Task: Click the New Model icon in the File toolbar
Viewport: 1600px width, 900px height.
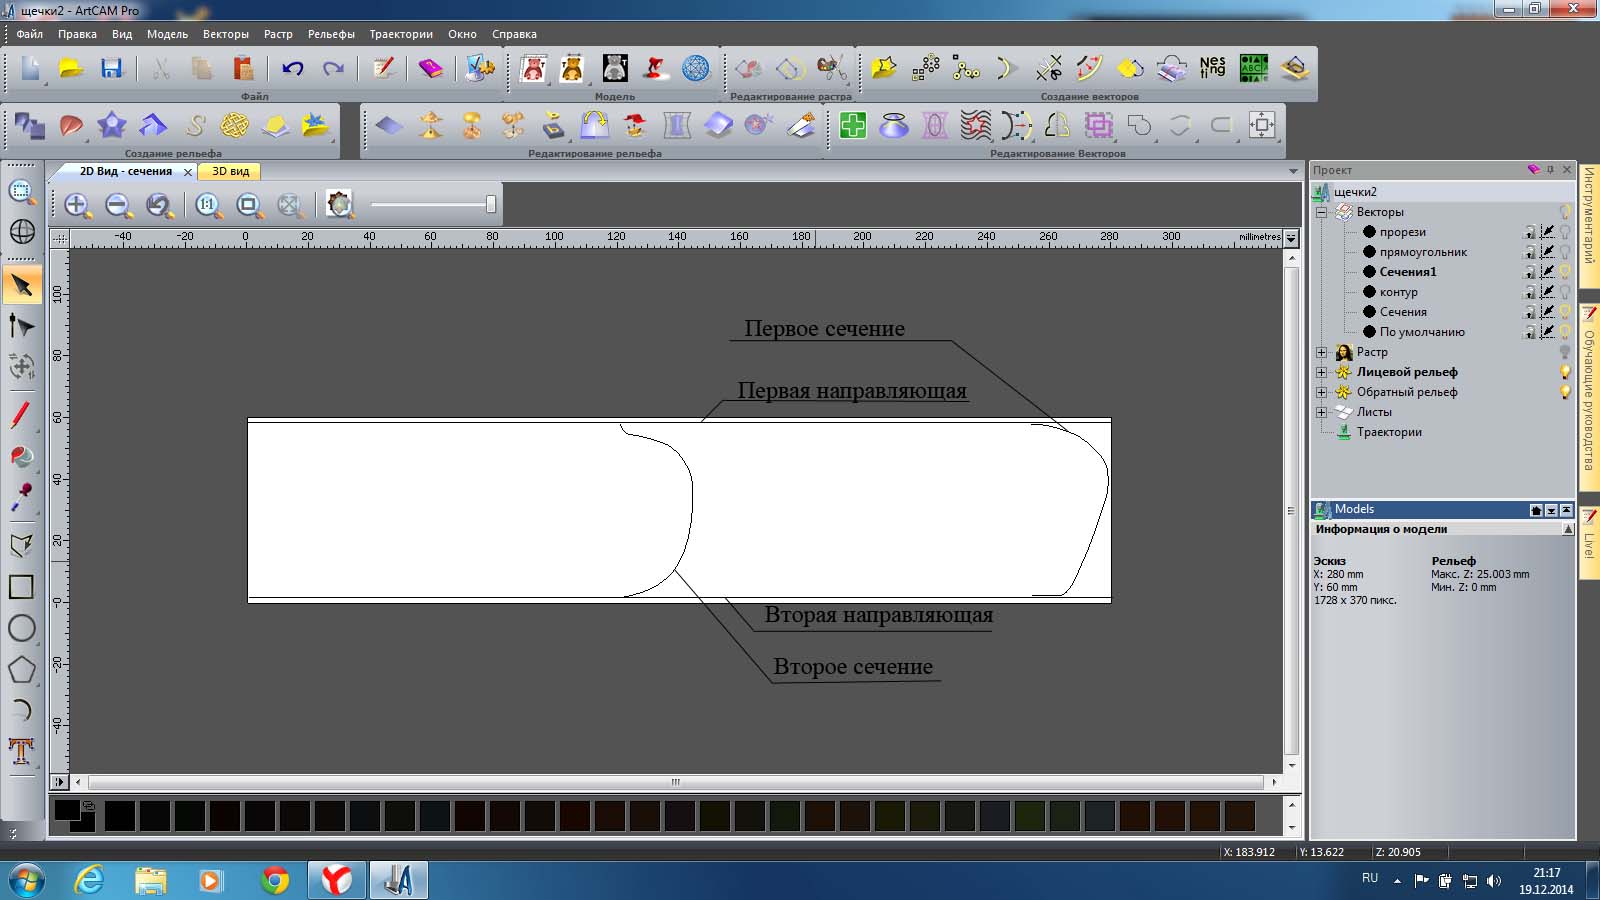Action: (x=30, y=68)
